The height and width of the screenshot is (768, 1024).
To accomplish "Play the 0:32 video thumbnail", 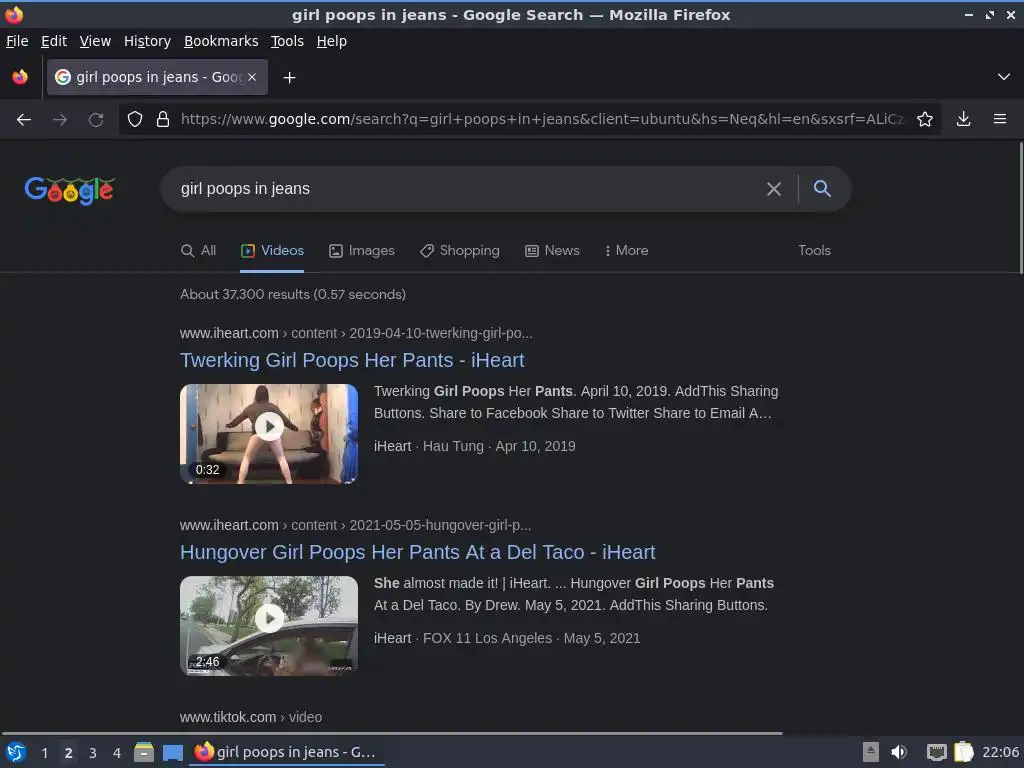I will pyautogui.click(x=269, y=434).
